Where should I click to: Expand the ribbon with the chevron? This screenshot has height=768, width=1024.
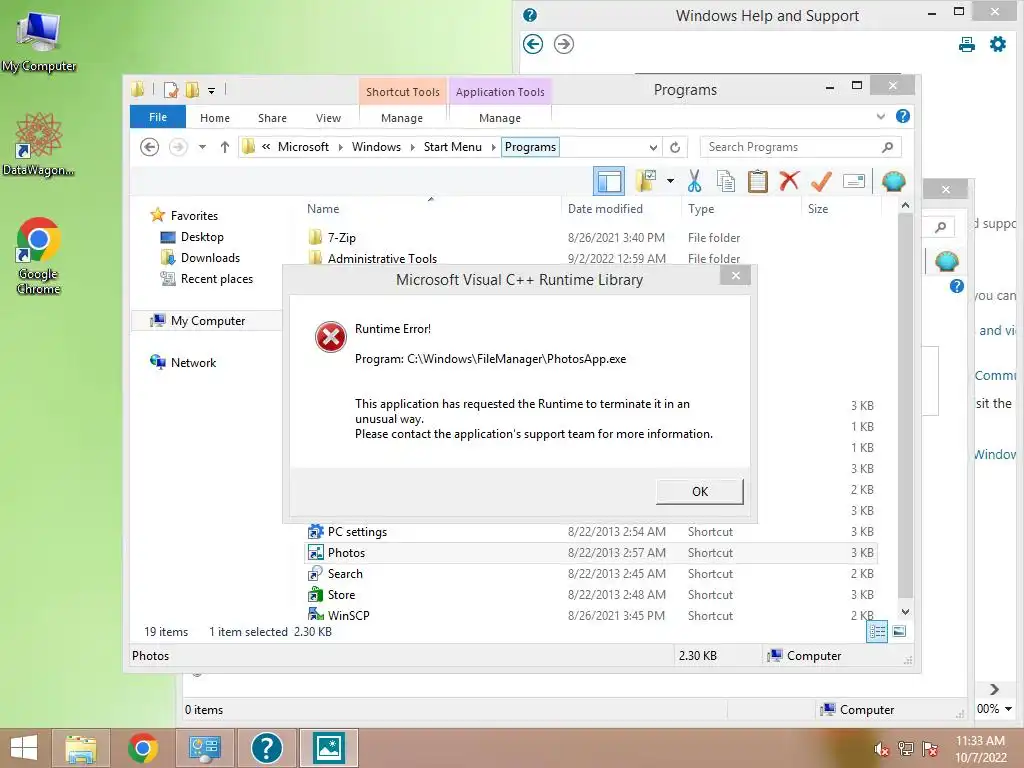point(880,117)
